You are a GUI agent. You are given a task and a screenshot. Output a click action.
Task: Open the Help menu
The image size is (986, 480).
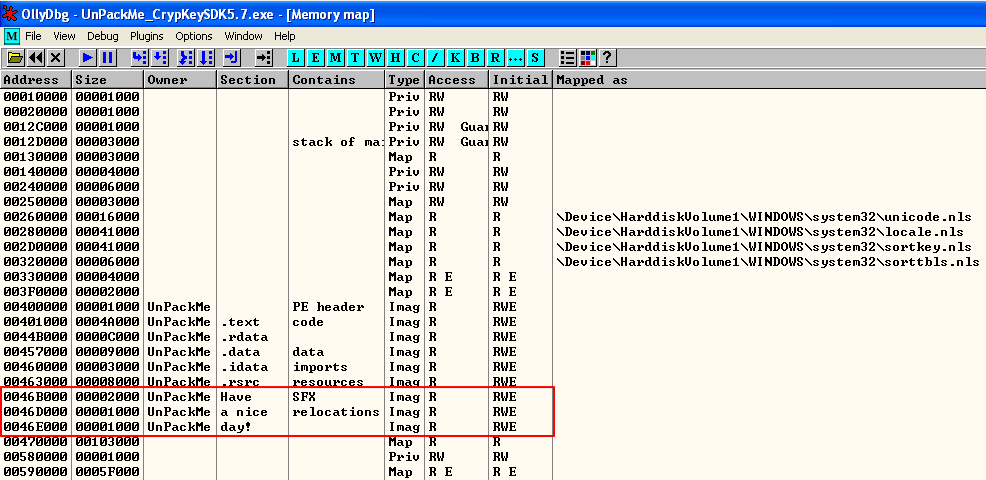(284, 36)
